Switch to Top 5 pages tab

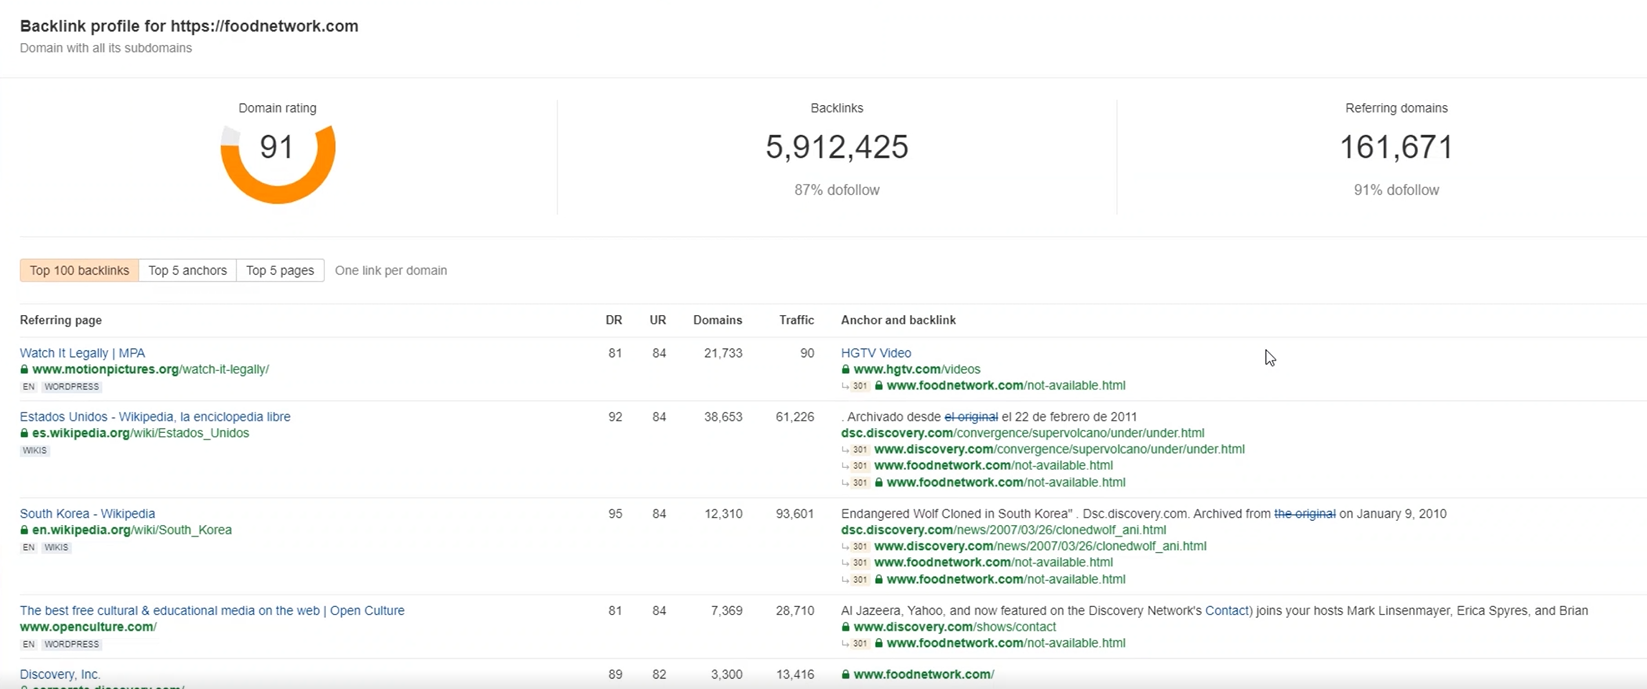pyautogui.click(x=280, y=270)
